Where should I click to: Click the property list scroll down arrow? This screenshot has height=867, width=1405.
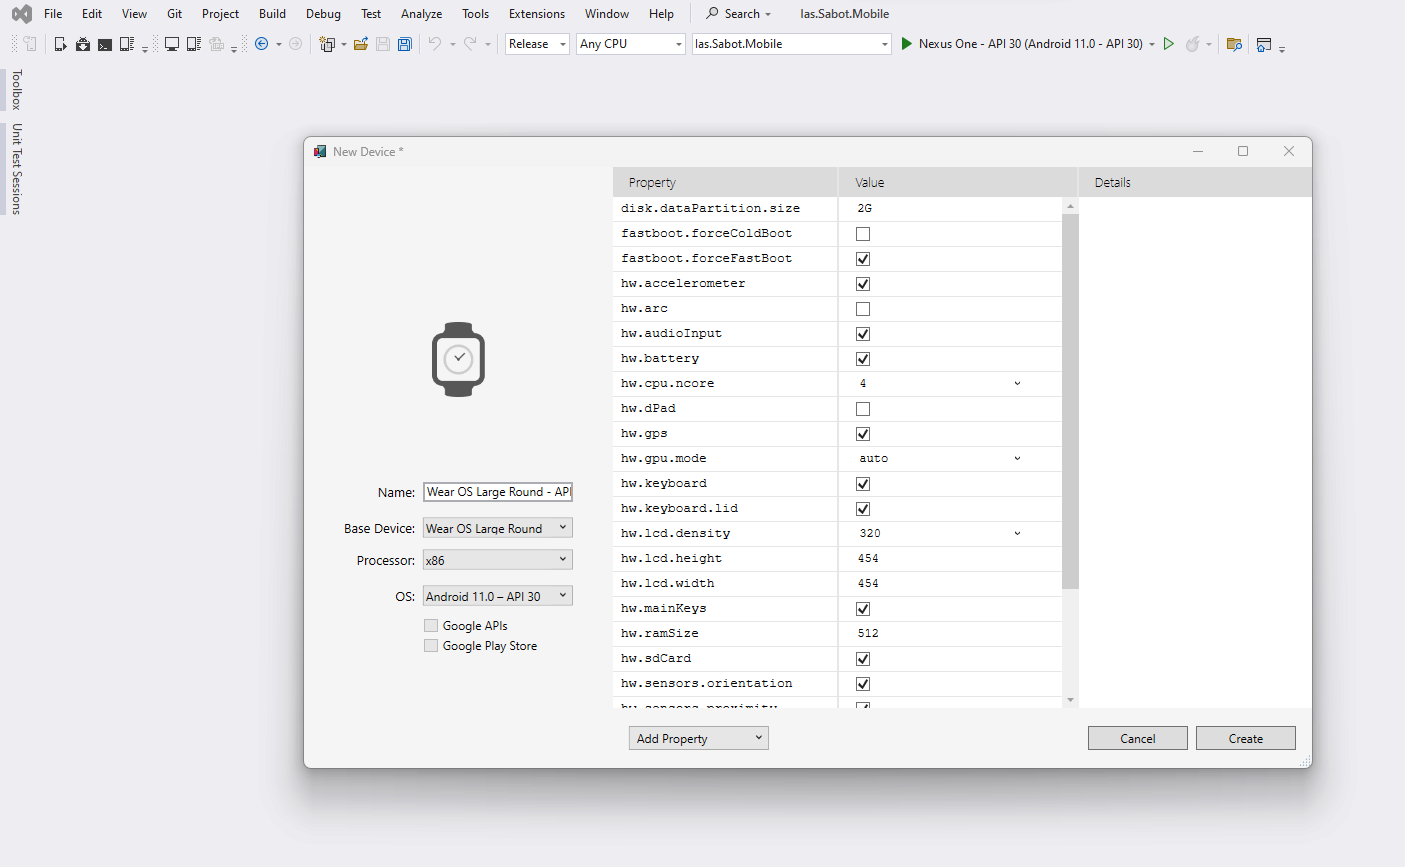click(1070, 700)
